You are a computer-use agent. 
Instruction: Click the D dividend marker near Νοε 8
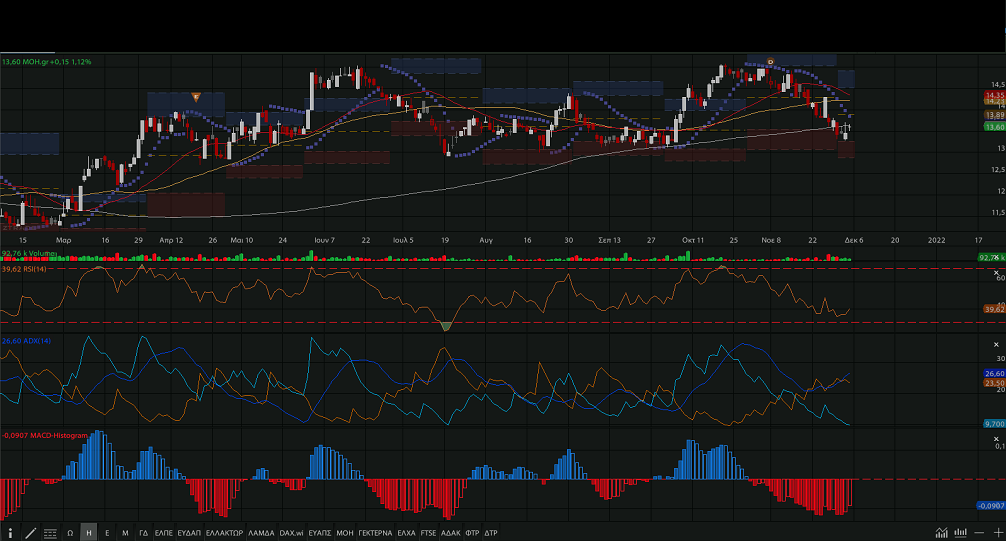pos(771,62)
